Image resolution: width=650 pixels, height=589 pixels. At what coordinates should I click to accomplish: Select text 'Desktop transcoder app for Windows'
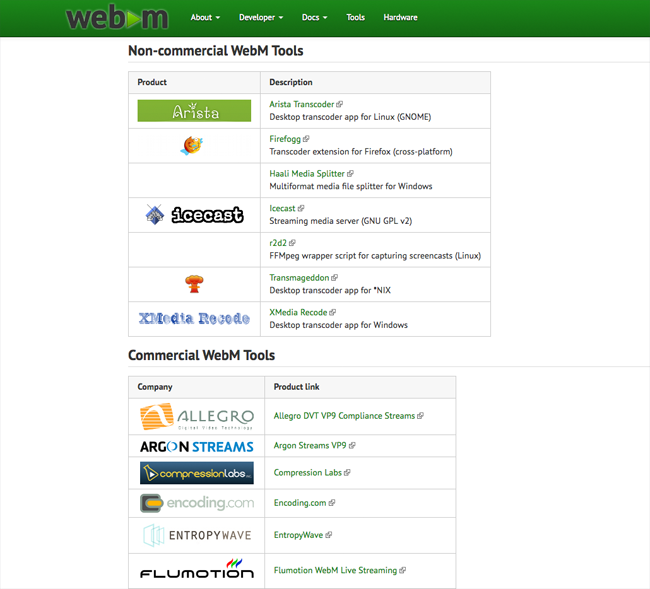pos(338,325)
